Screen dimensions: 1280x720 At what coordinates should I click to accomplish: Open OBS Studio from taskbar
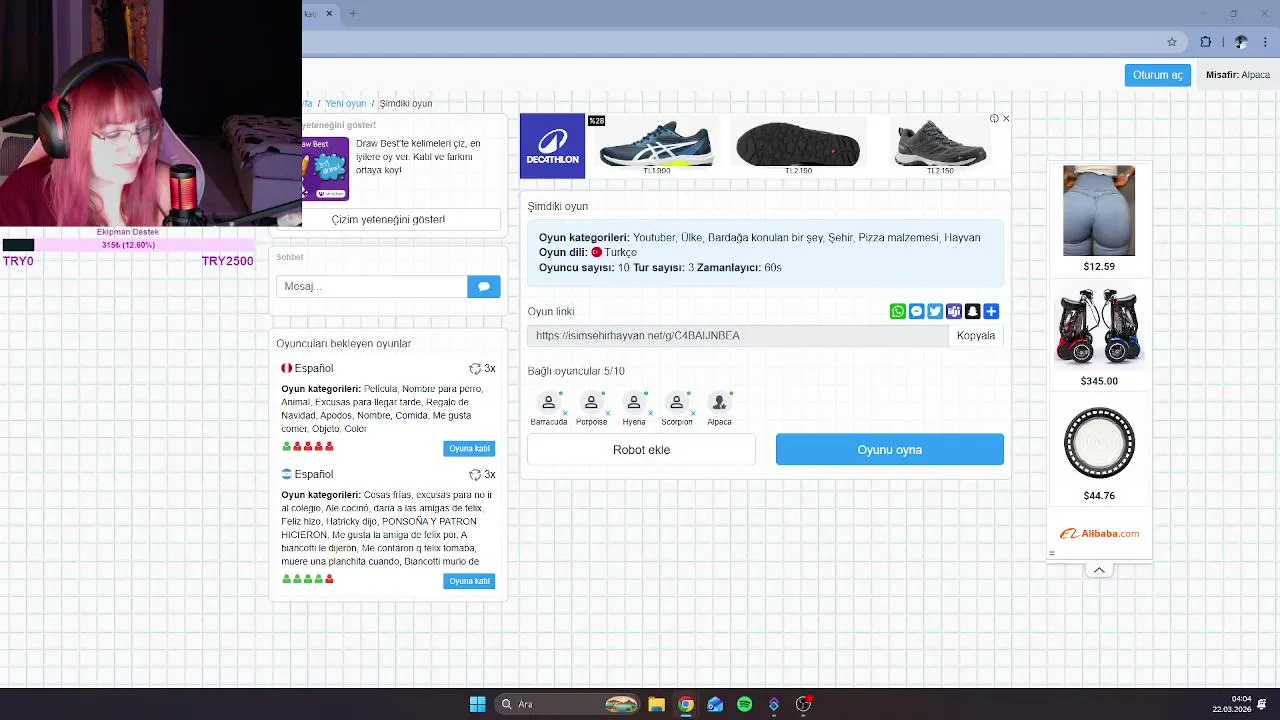[x=803, y=704]
